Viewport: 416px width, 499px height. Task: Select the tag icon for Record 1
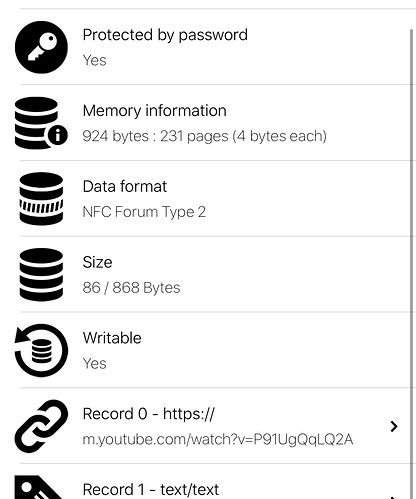38,487
